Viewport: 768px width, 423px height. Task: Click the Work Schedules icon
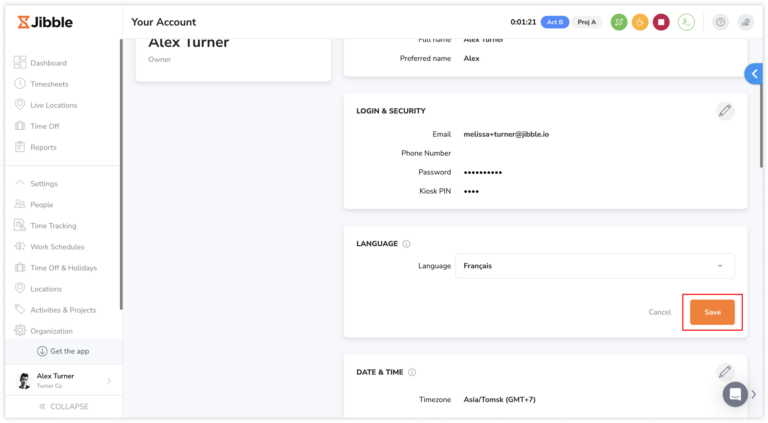(x=20, y=246)
